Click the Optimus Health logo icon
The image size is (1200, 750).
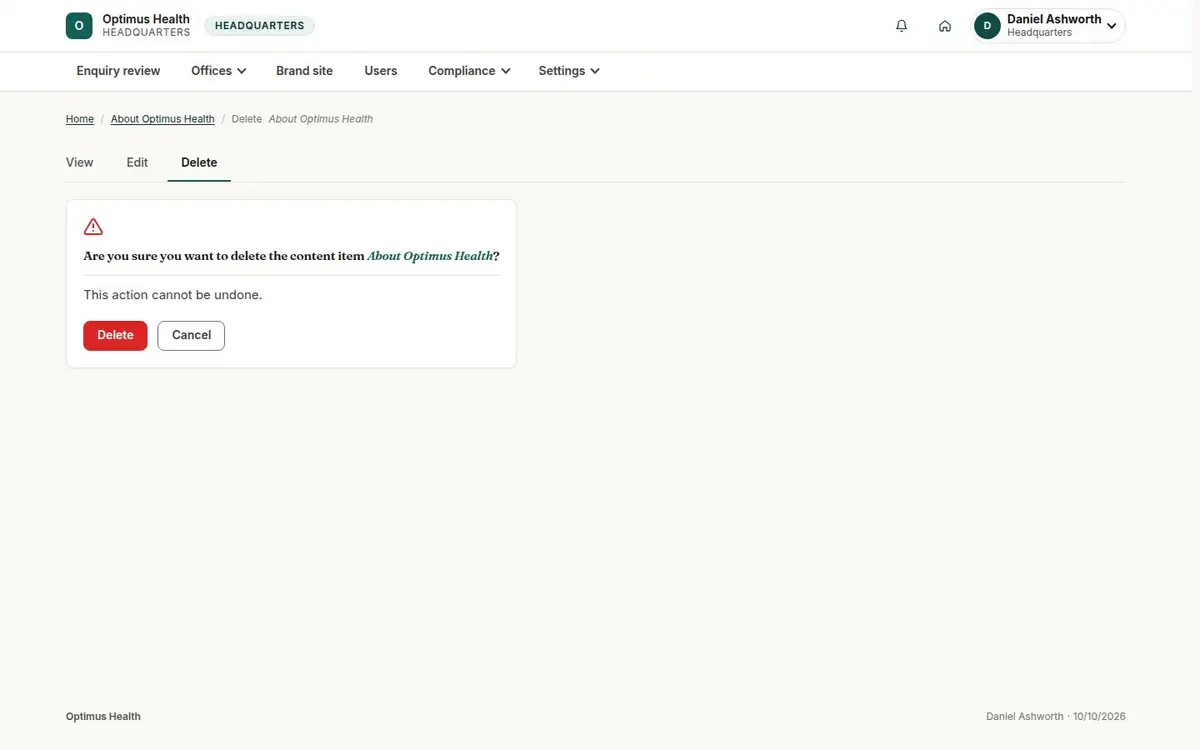(x=79, y=26)
